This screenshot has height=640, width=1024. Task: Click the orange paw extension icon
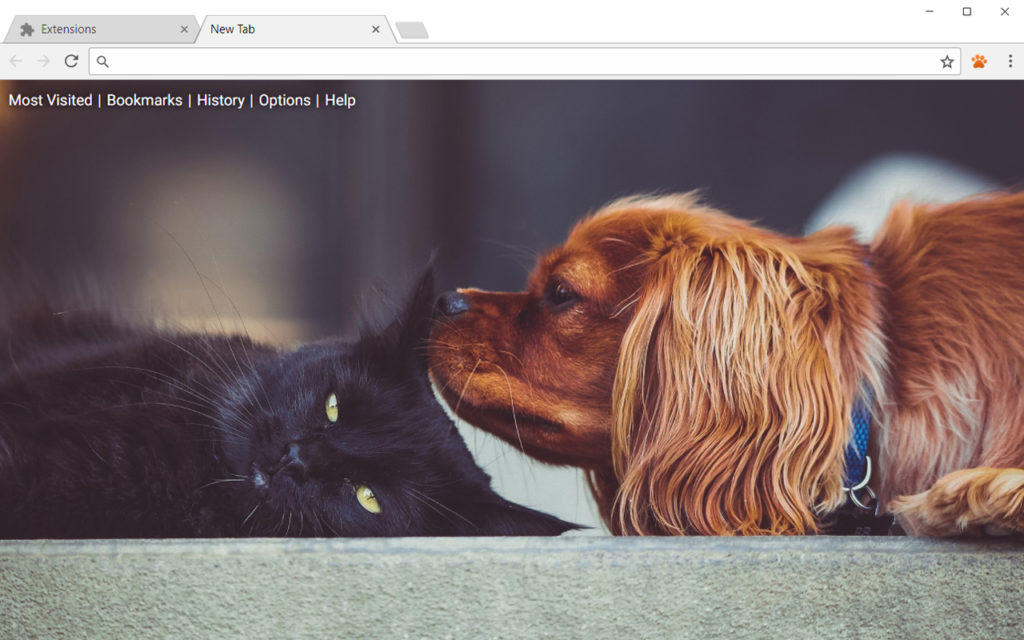coord(981,60)
